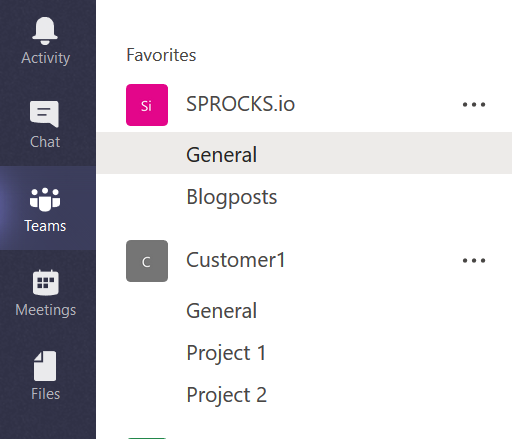Open the Activity bell icon
Image resolution: width=512 pixels, height=439 pixels.
(45, 31)
